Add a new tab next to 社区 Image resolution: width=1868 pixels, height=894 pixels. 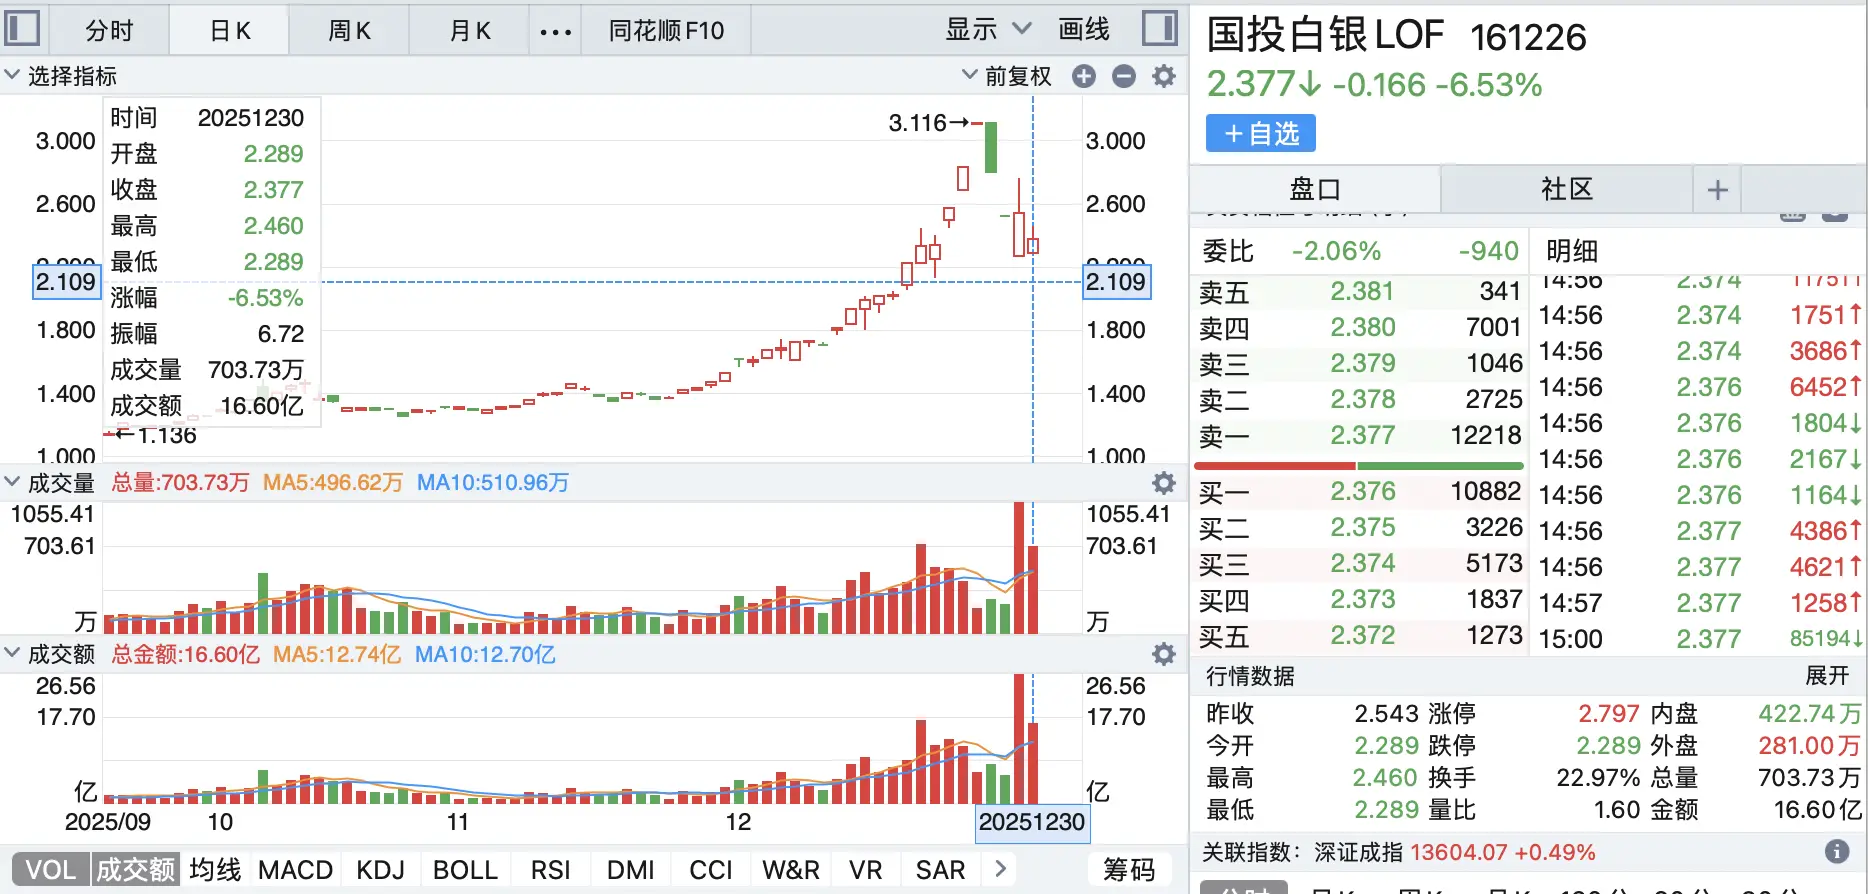tap(1717, 189)
